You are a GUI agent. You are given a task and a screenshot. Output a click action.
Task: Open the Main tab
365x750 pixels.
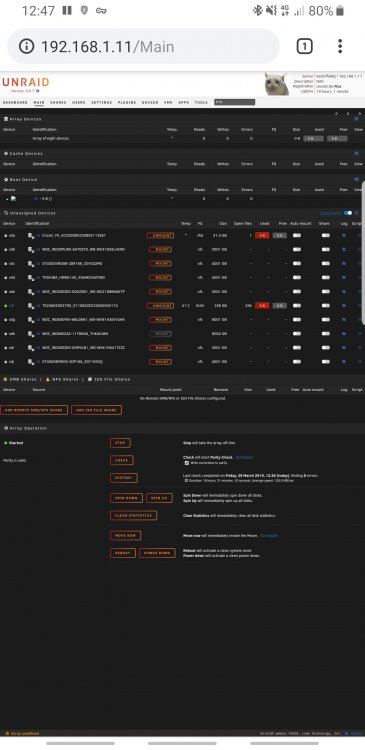(39, 102)
